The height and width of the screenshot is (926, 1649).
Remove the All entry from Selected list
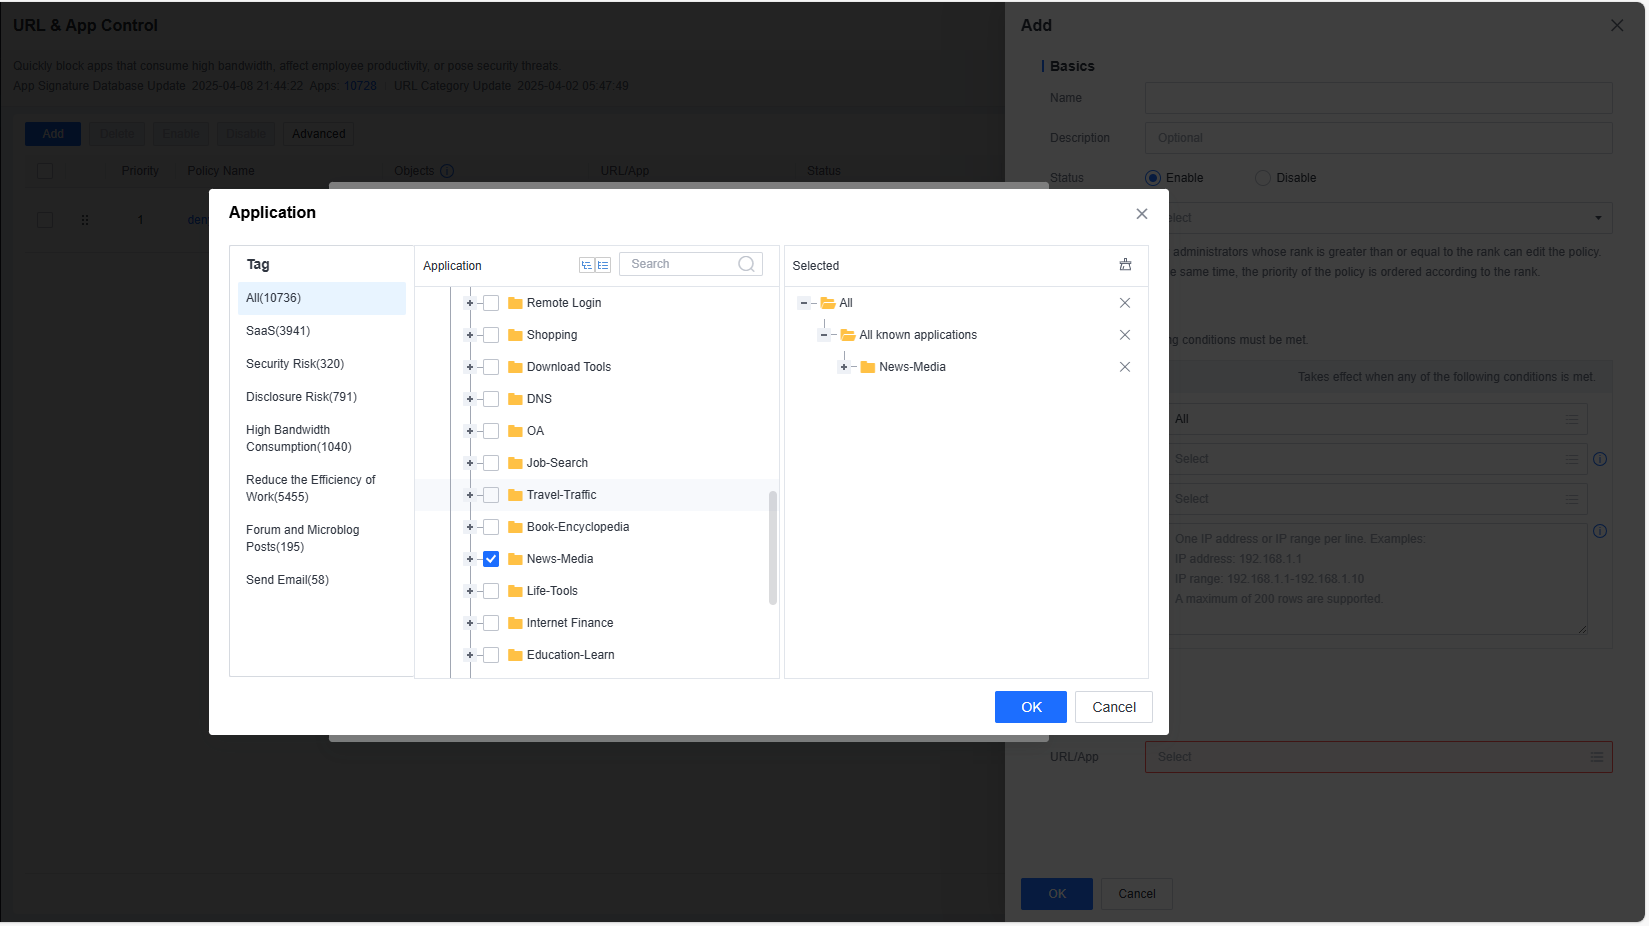point(1125,303)
